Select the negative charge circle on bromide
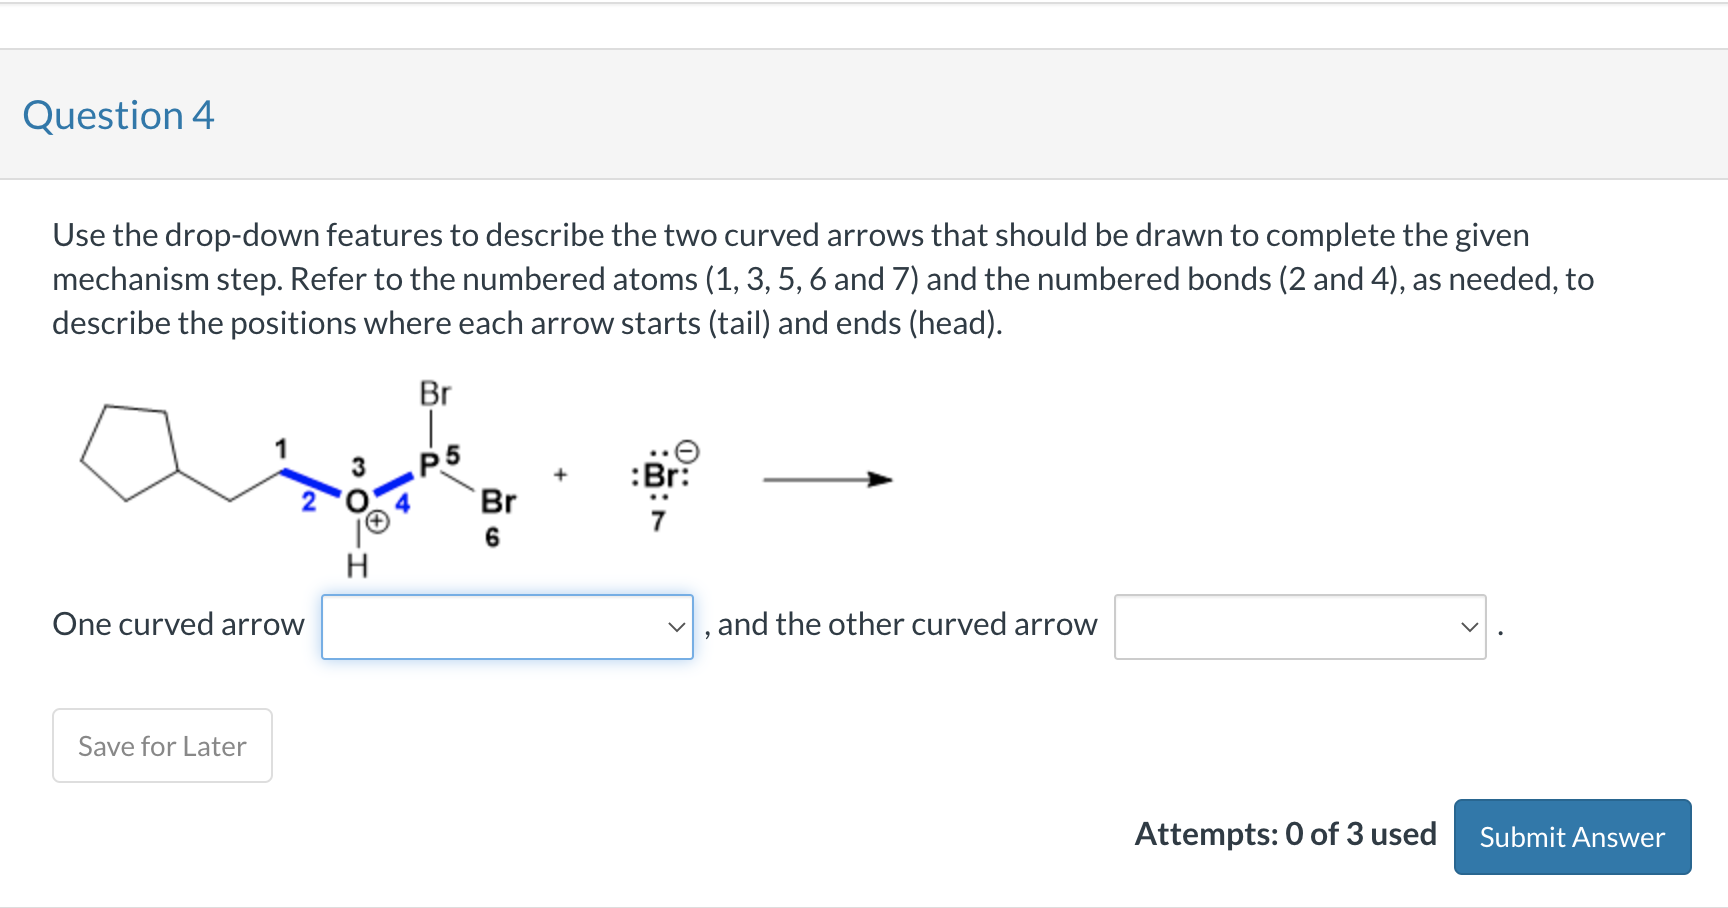 686,452
